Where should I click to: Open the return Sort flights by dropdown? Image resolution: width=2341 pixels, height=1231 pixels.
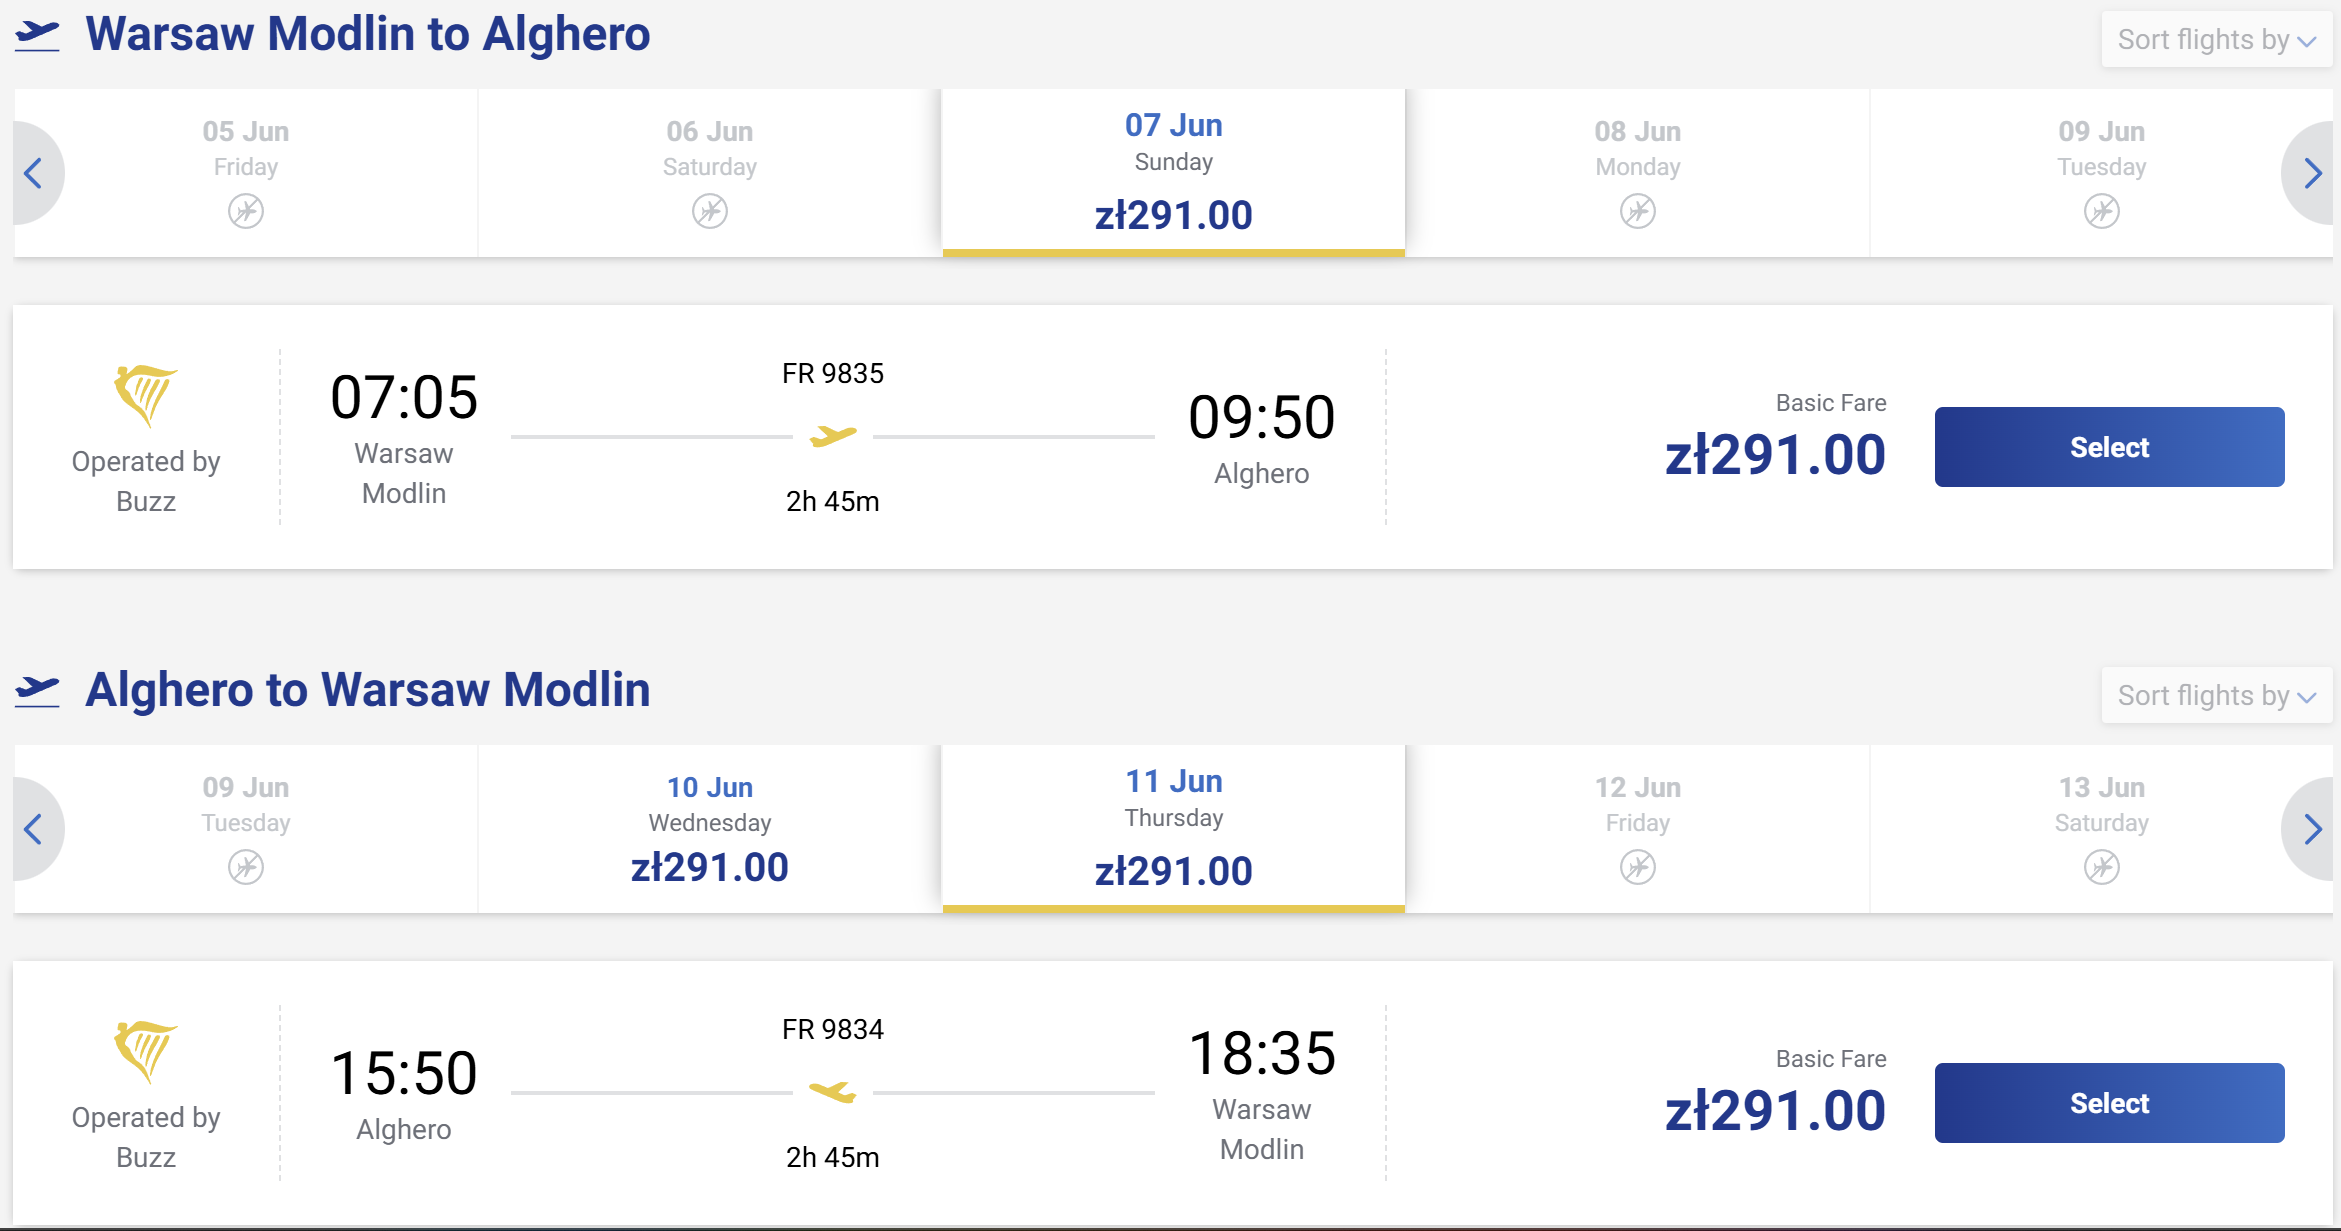click(x=2217, y=696)
